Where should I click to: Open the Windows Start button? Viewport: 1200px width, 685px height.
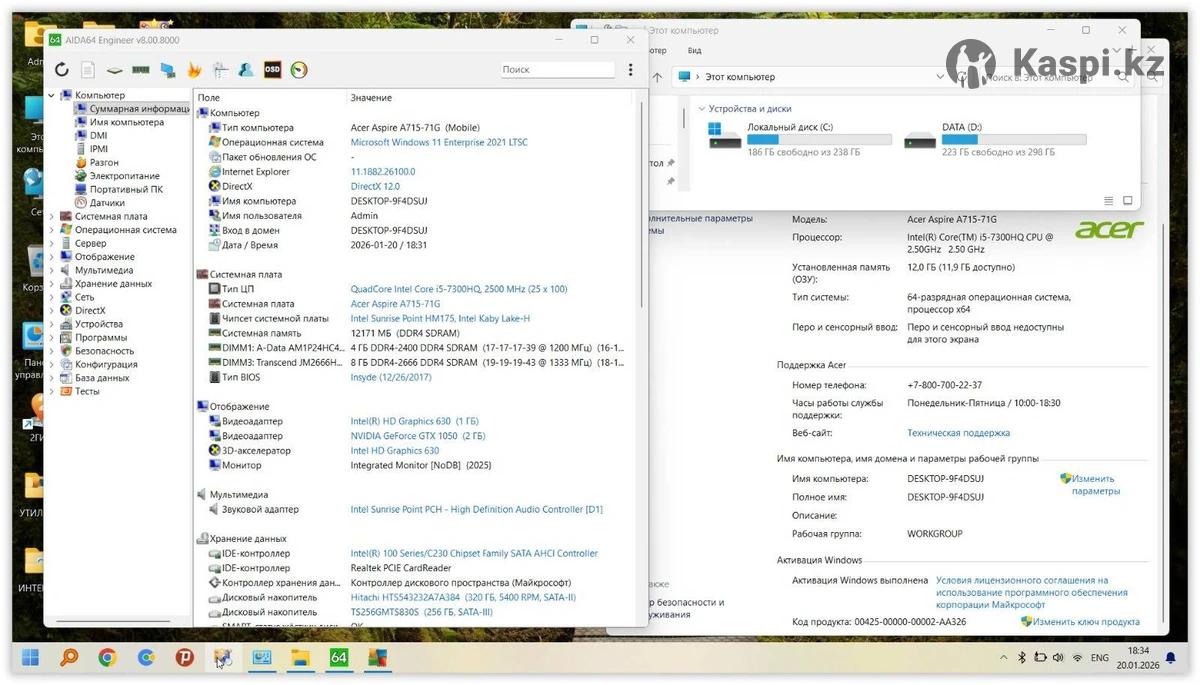(30, 657)
